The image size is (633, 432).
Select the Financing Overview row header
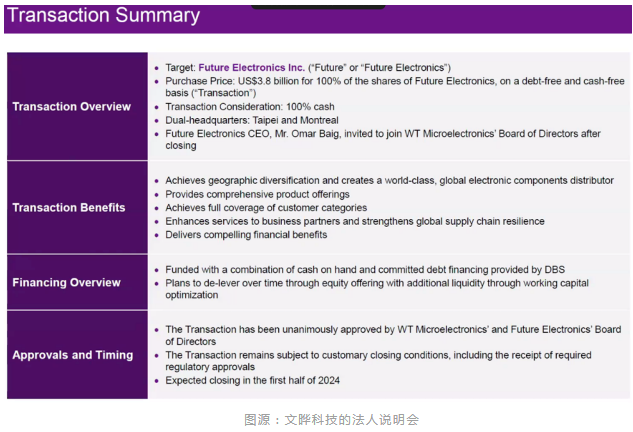coord(67,283)
